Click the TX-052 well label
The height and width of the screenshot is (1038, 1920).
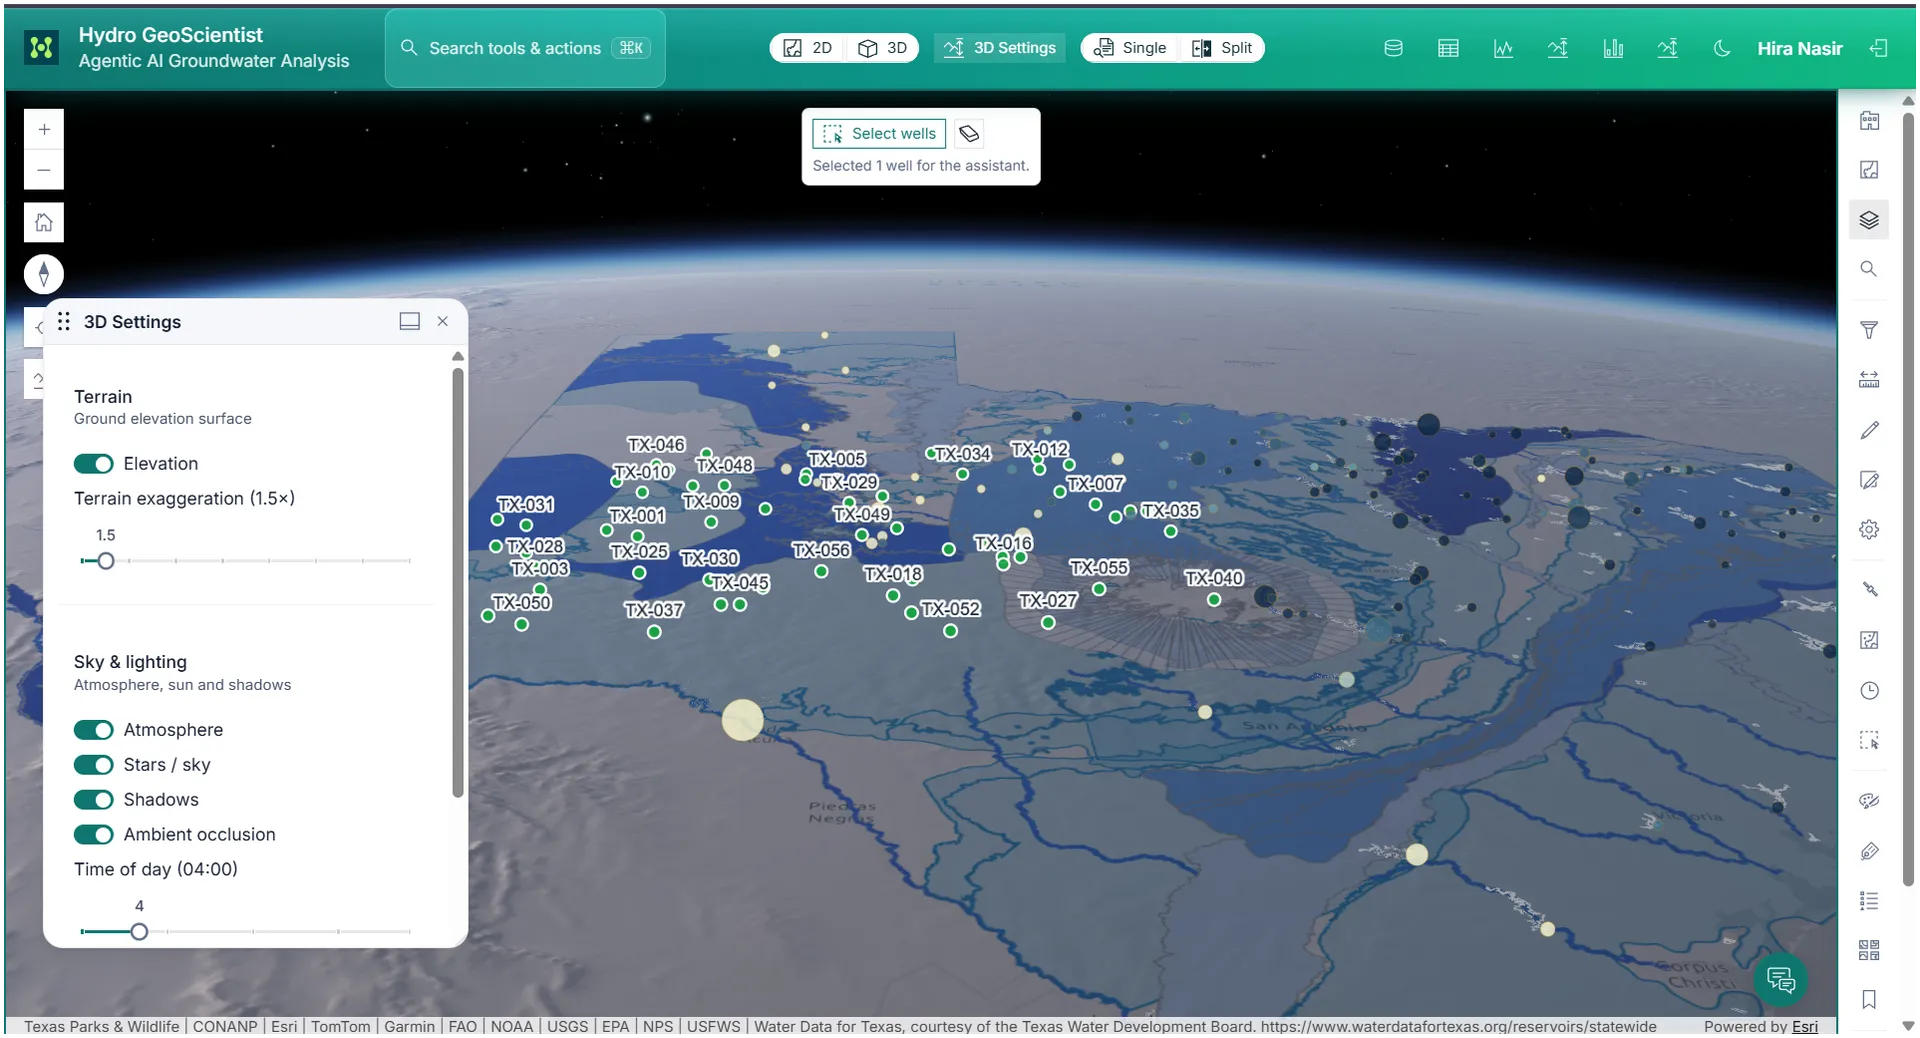951,609
